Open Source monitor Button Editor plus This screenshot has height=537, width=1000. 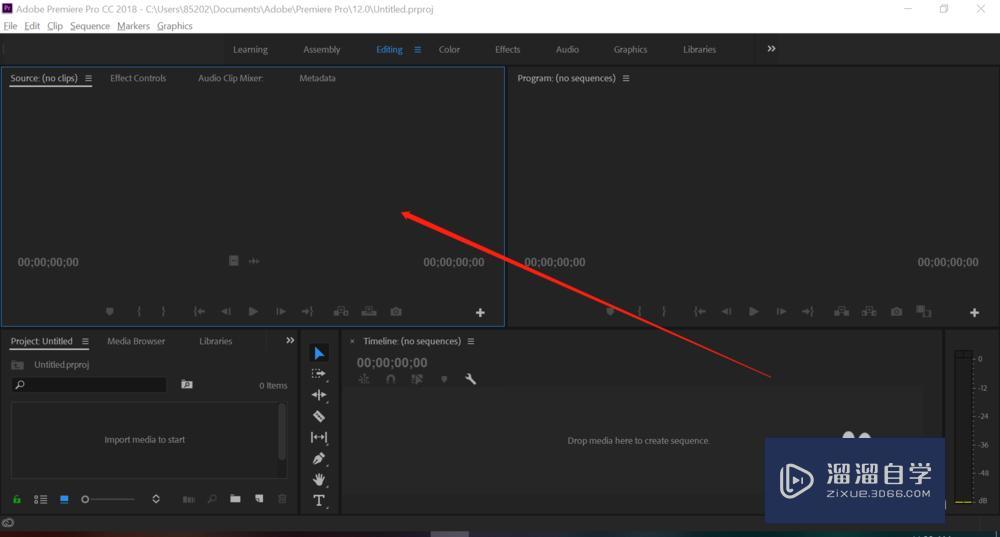click(480, 313)
